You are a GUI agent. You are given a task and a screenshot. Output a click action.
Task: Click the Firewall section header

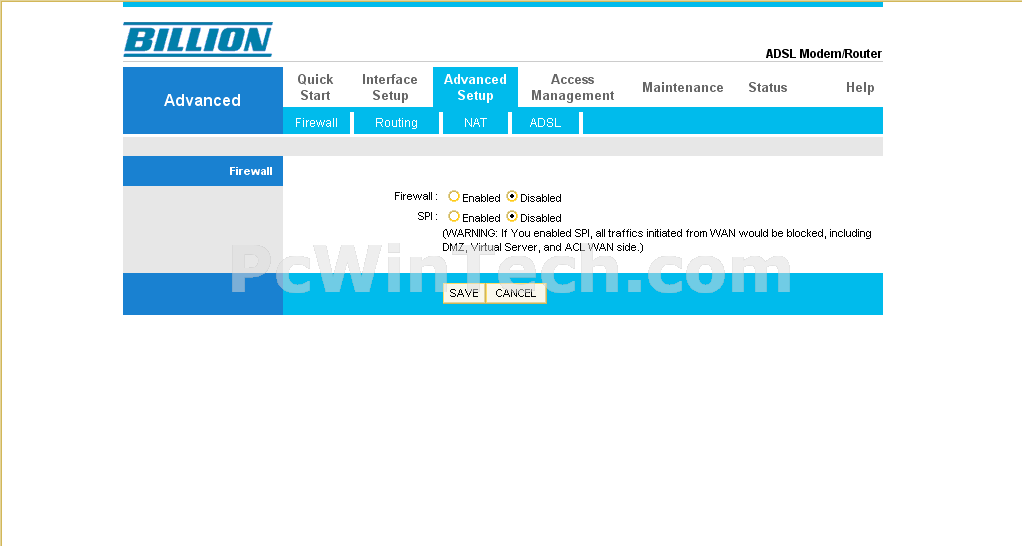(x=203, y=171)
